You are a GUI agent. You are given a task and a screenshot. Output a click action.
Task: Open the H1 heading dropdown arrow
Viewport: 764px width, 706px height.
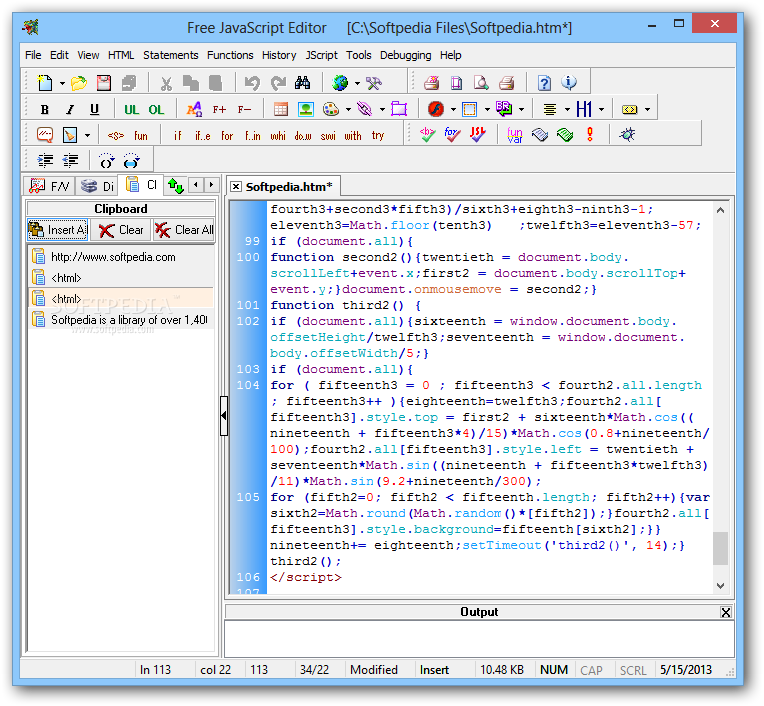pos(602,110)
